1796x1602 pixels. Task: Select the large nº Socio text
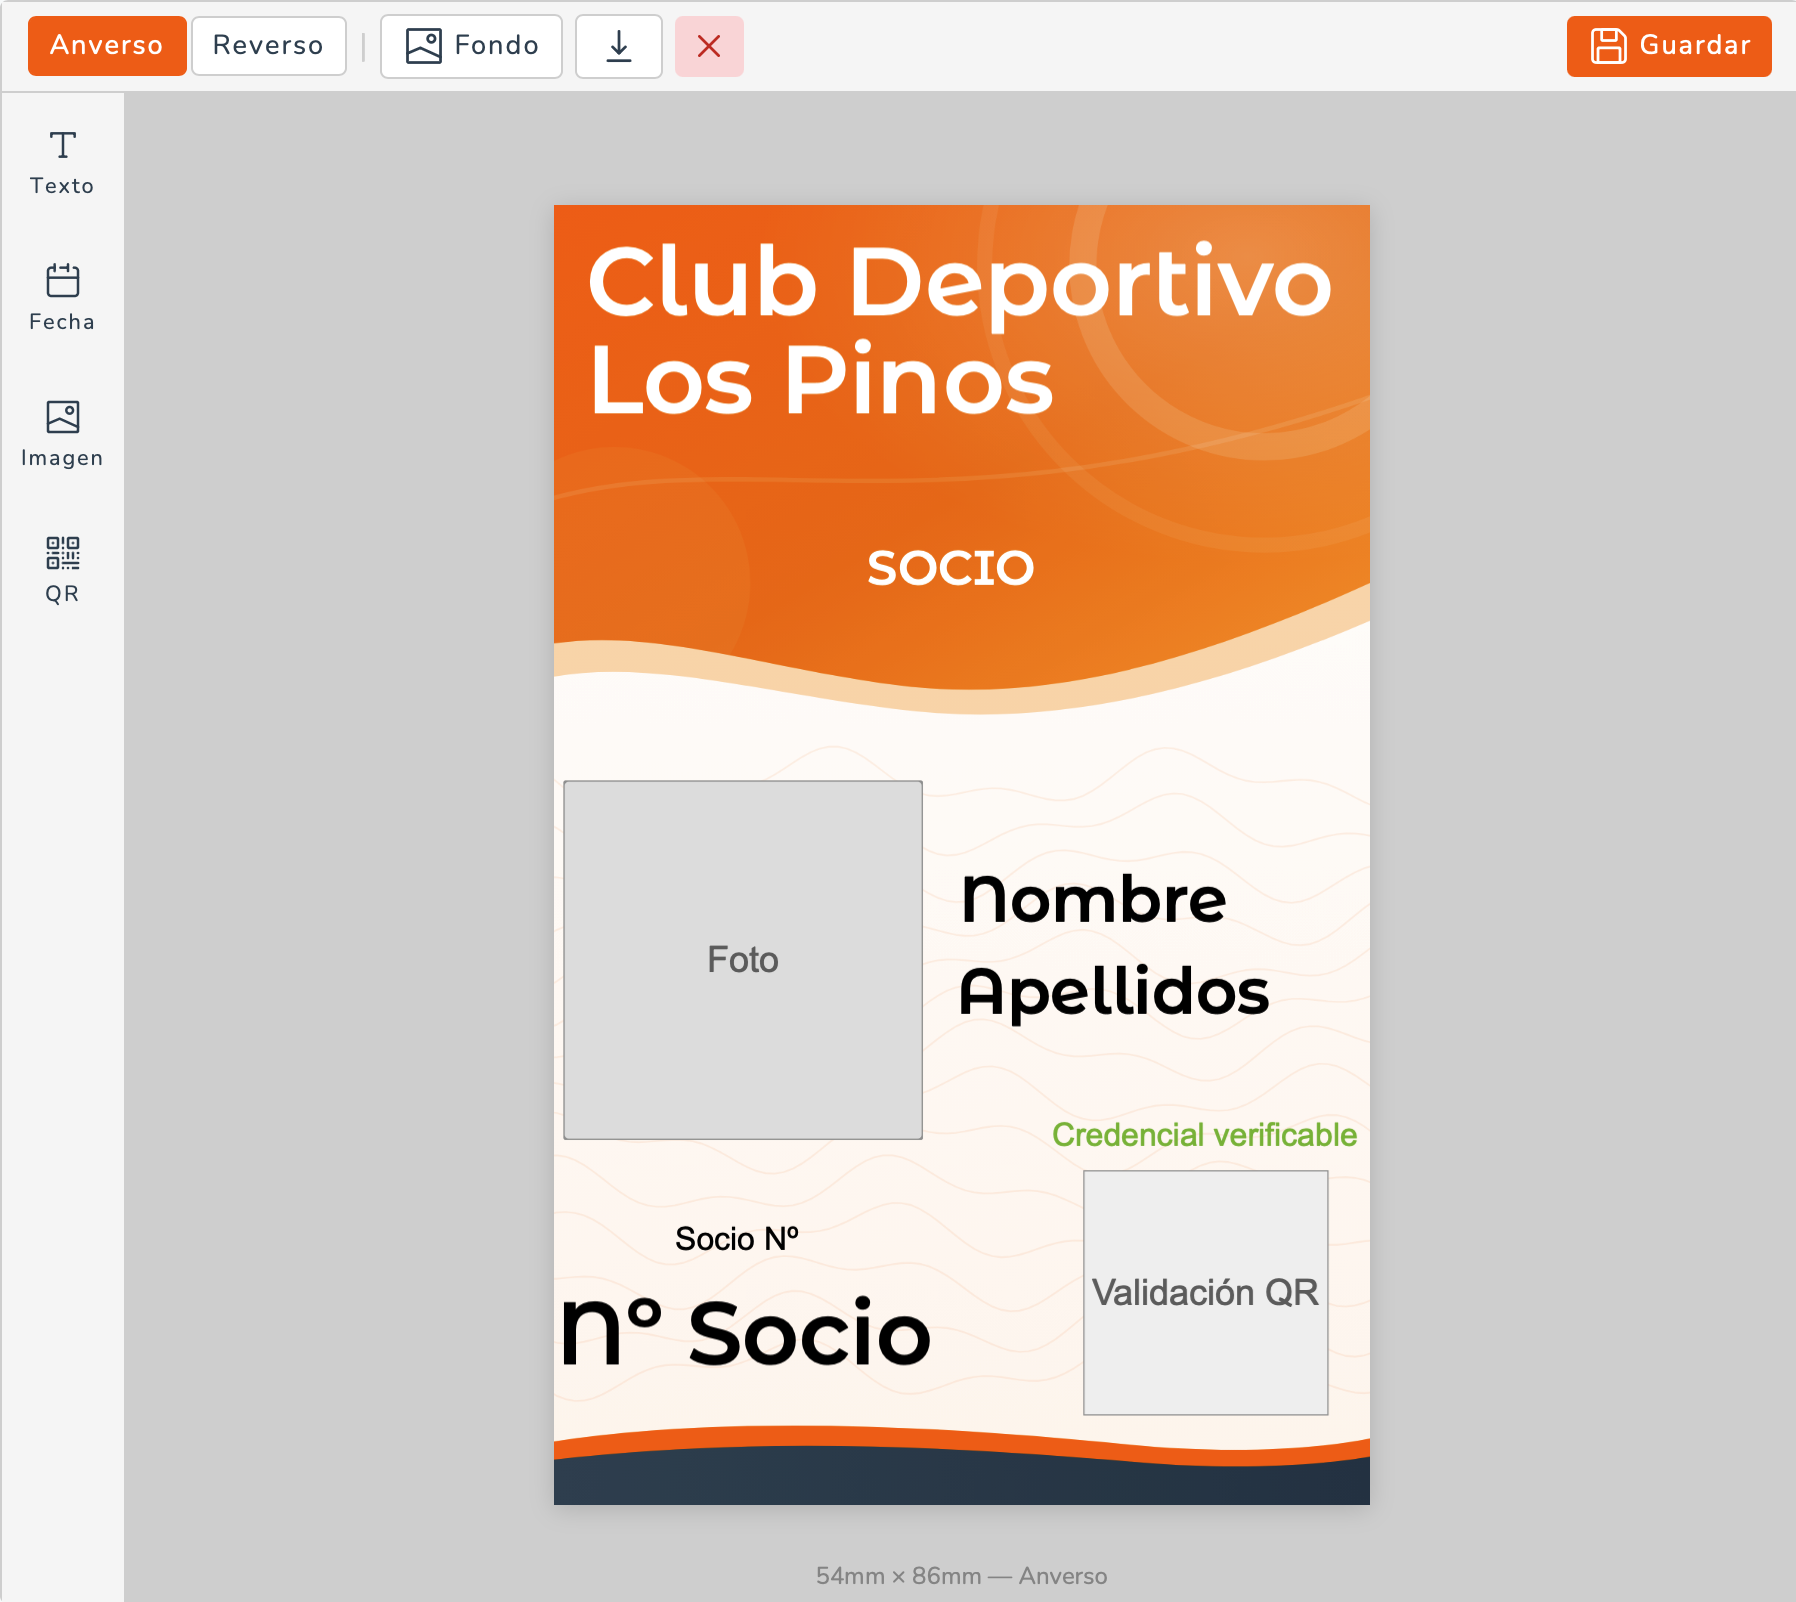pos(746,1332)
